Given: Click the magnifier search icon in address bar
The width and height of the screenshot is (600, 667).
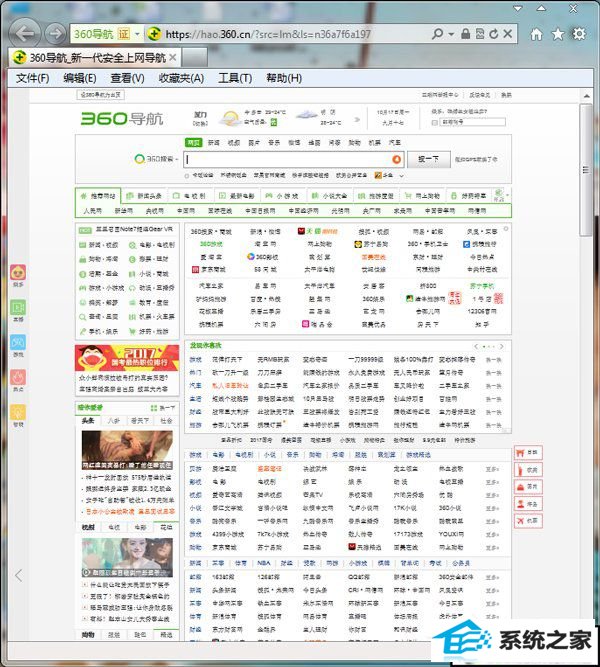Looking at the screenshot, I should point(437,34).
